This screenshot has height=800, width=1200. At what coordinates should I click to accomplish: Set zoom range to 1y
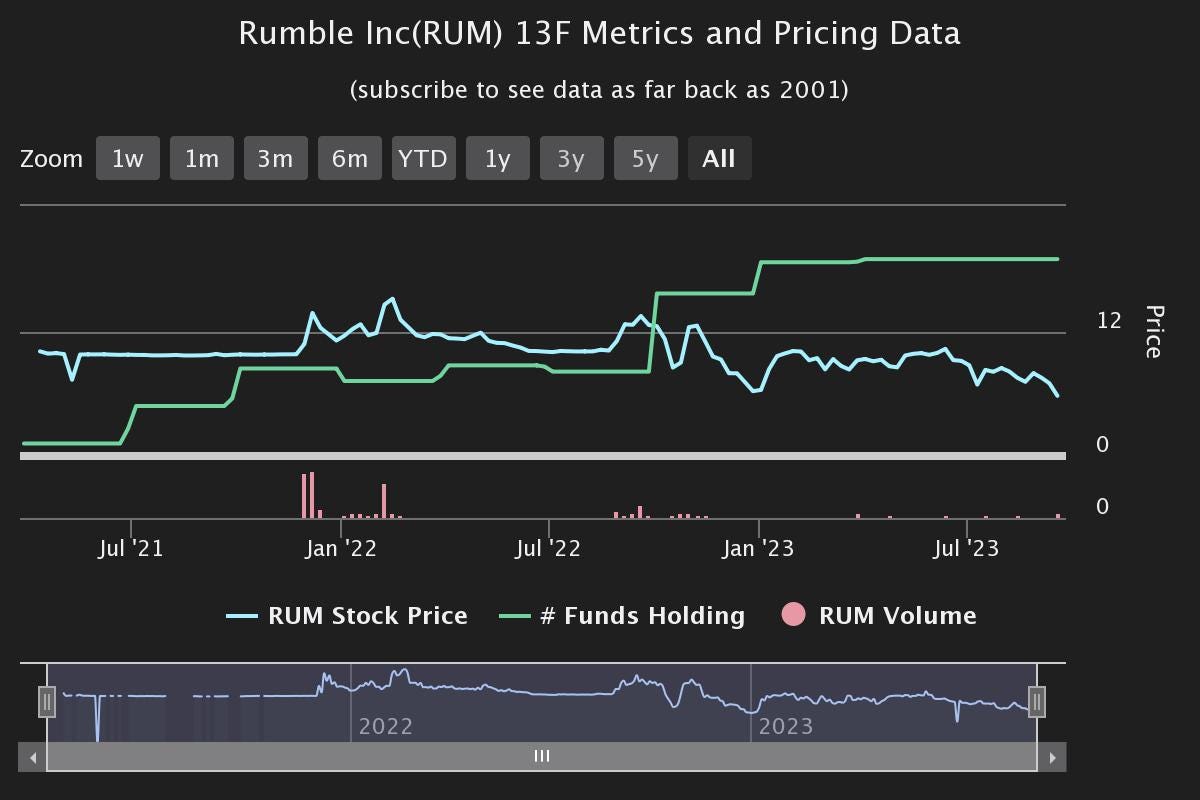498,158
